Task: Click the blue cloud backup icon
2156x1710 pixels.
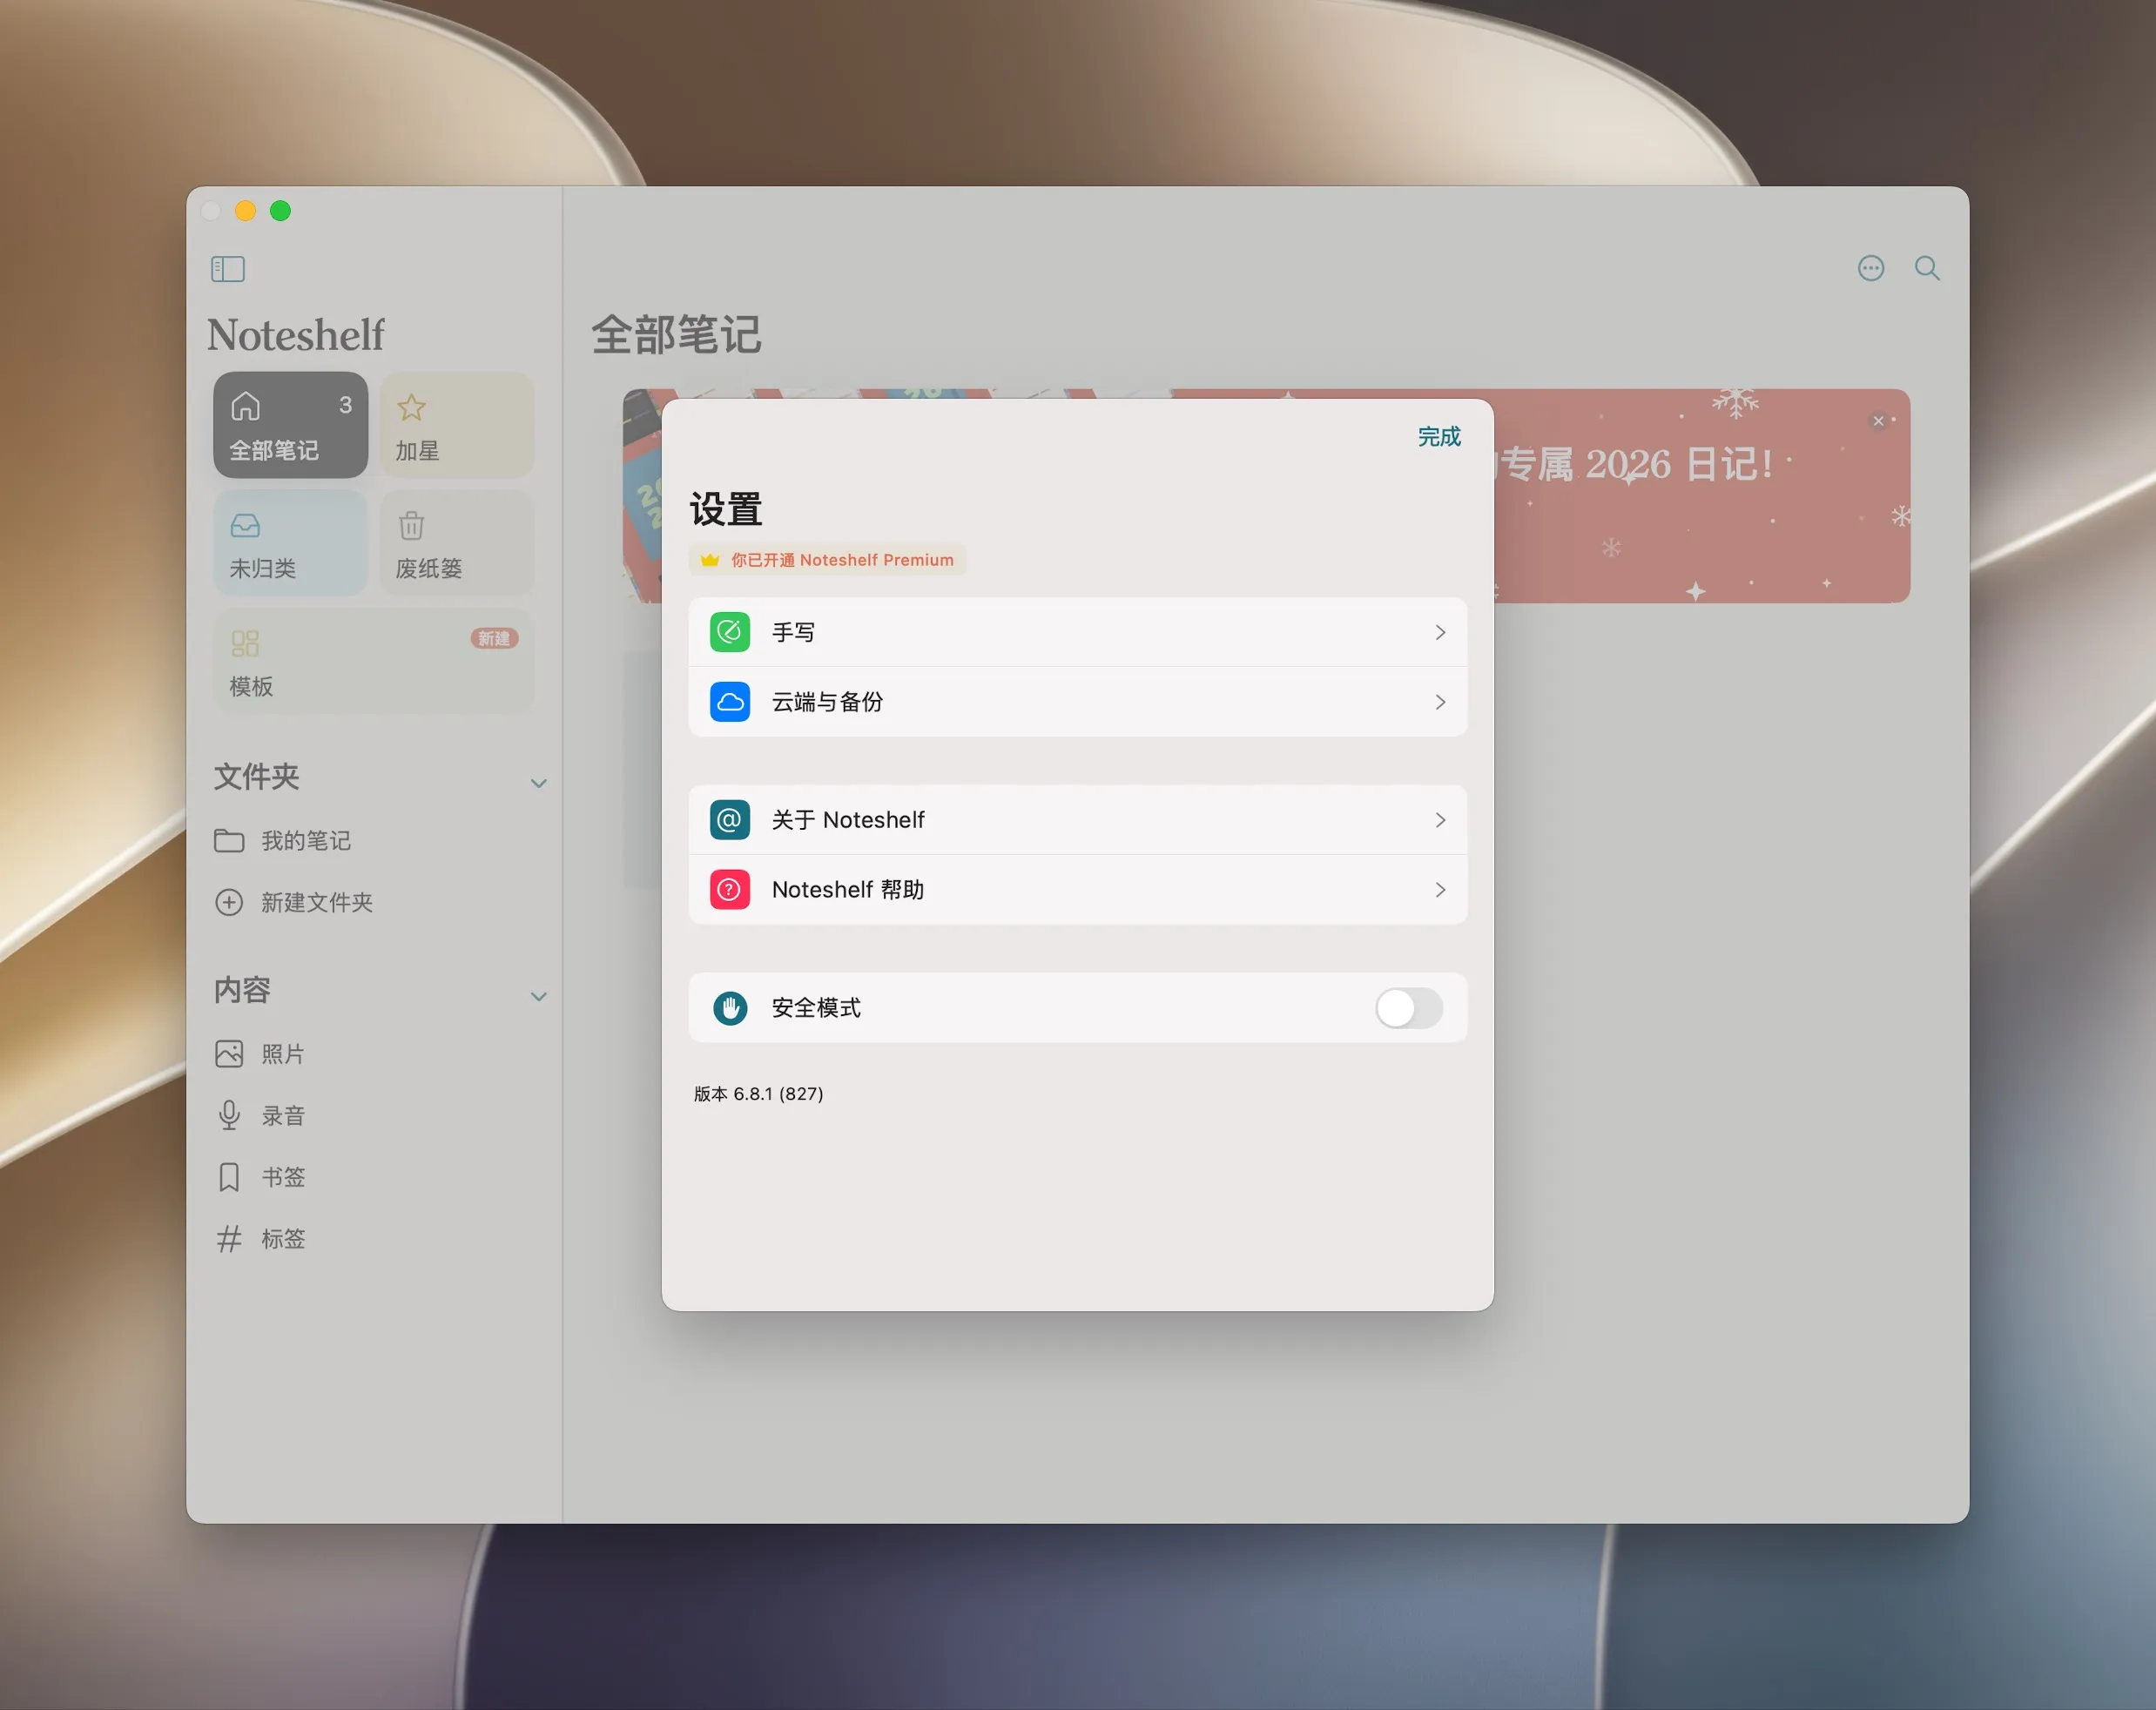Action: tap(730, 702)
